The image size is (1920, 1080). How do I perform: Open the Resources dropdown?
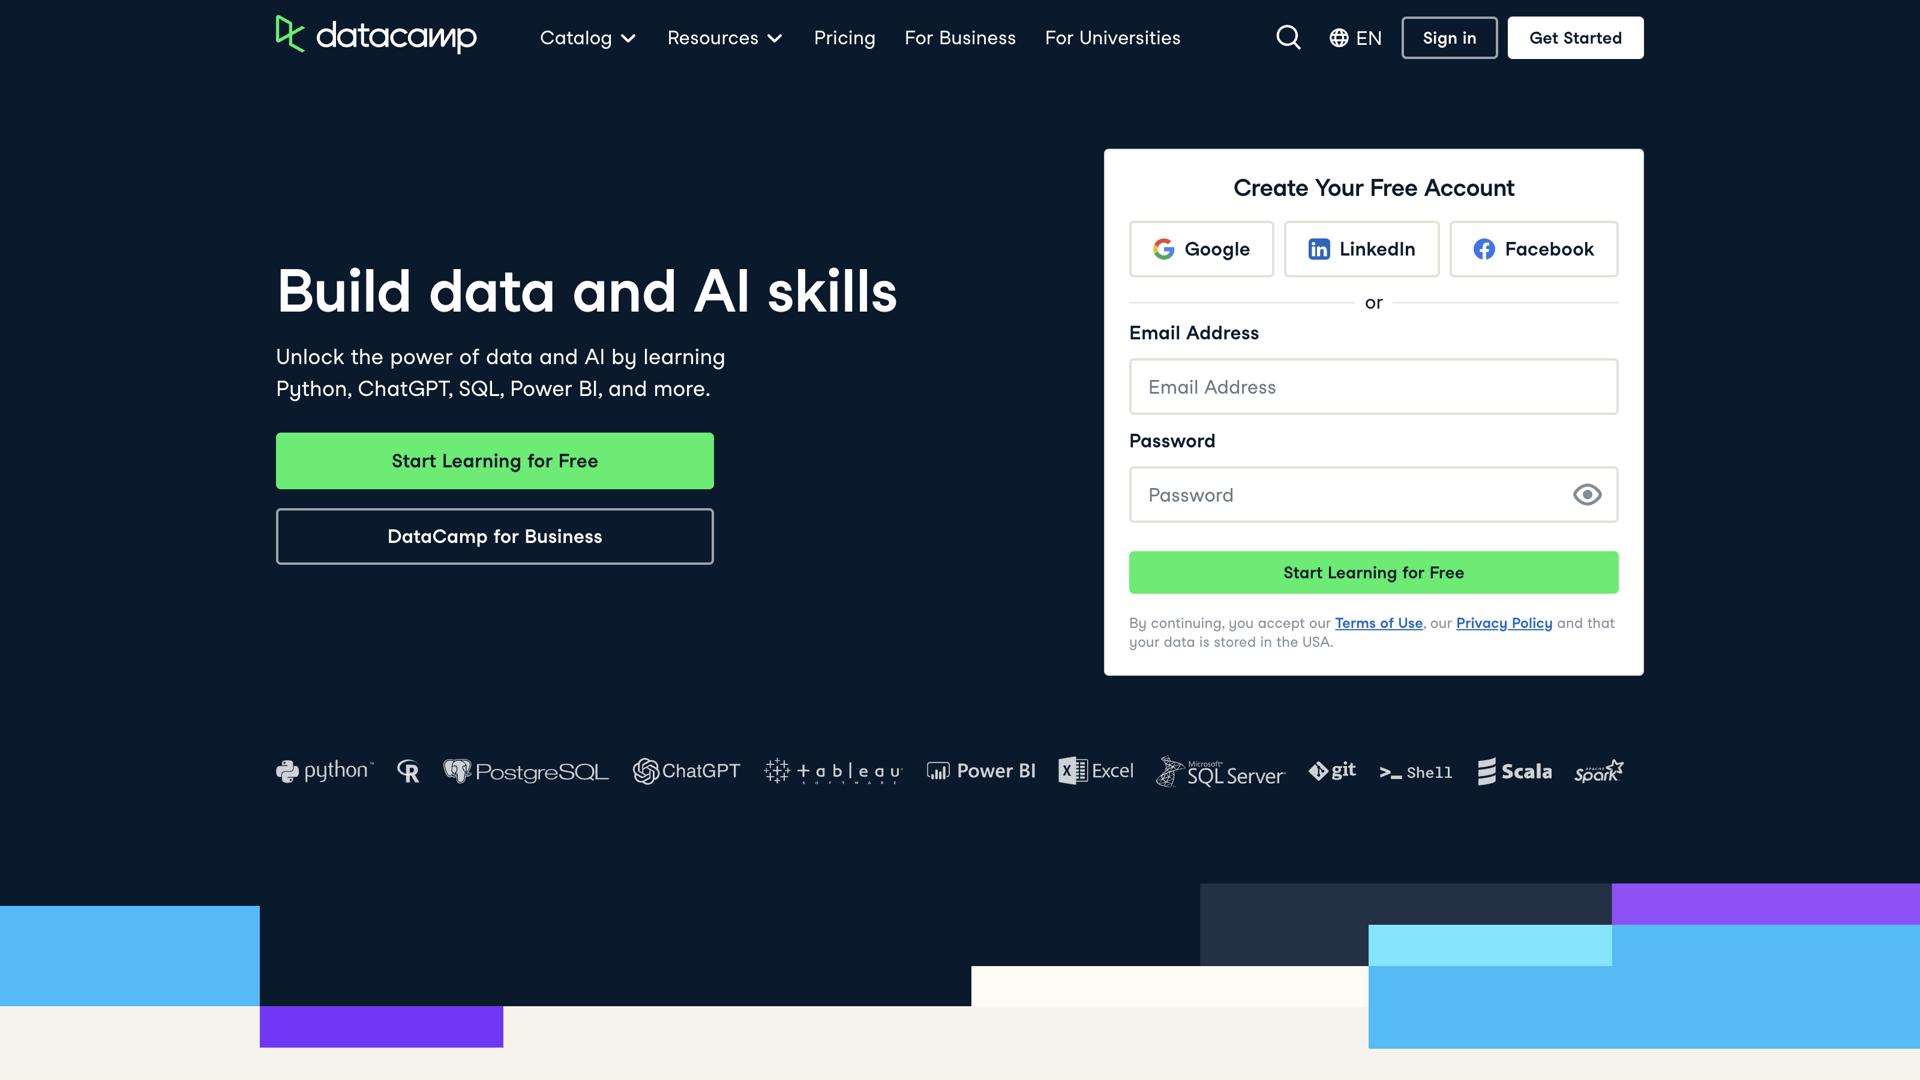pos(725,37)
